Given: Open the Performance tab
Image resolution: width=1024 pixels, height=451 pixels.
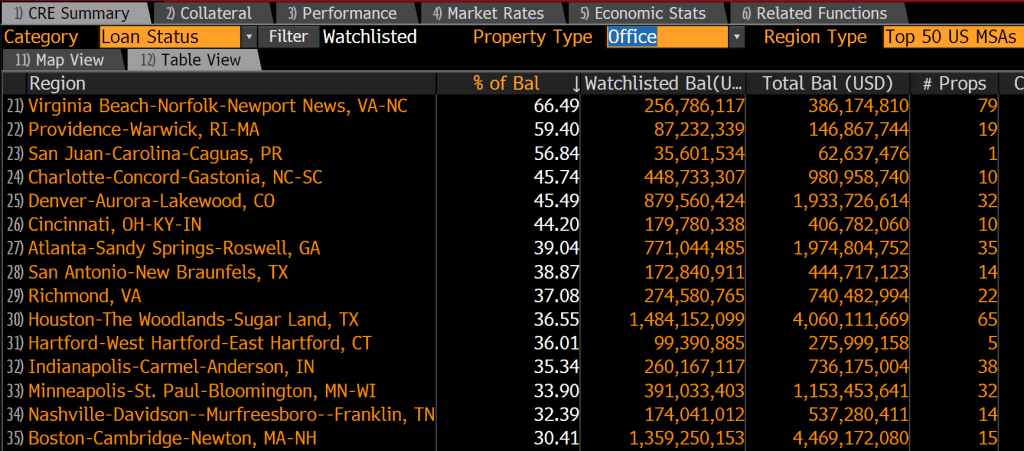Looking at the screenshot, I should (340, 13).
